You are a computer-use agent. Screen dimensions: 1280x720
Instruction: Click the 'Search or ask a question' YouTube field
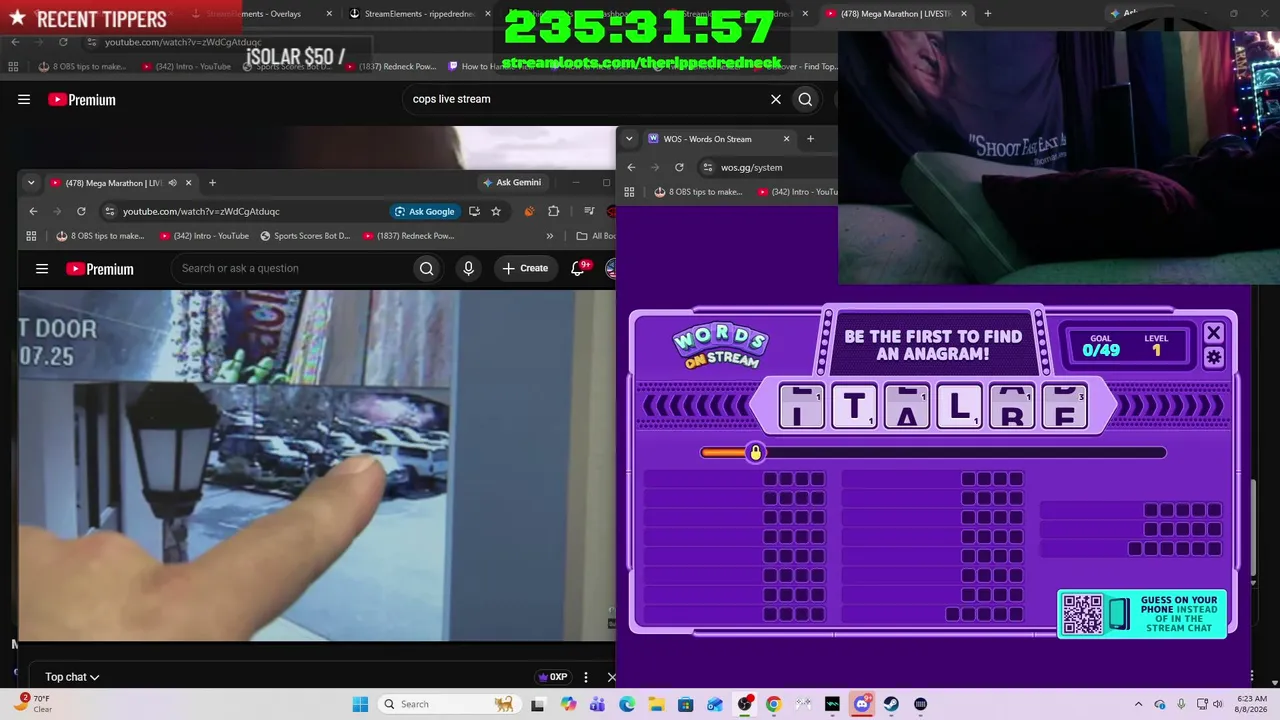[292, 268]
